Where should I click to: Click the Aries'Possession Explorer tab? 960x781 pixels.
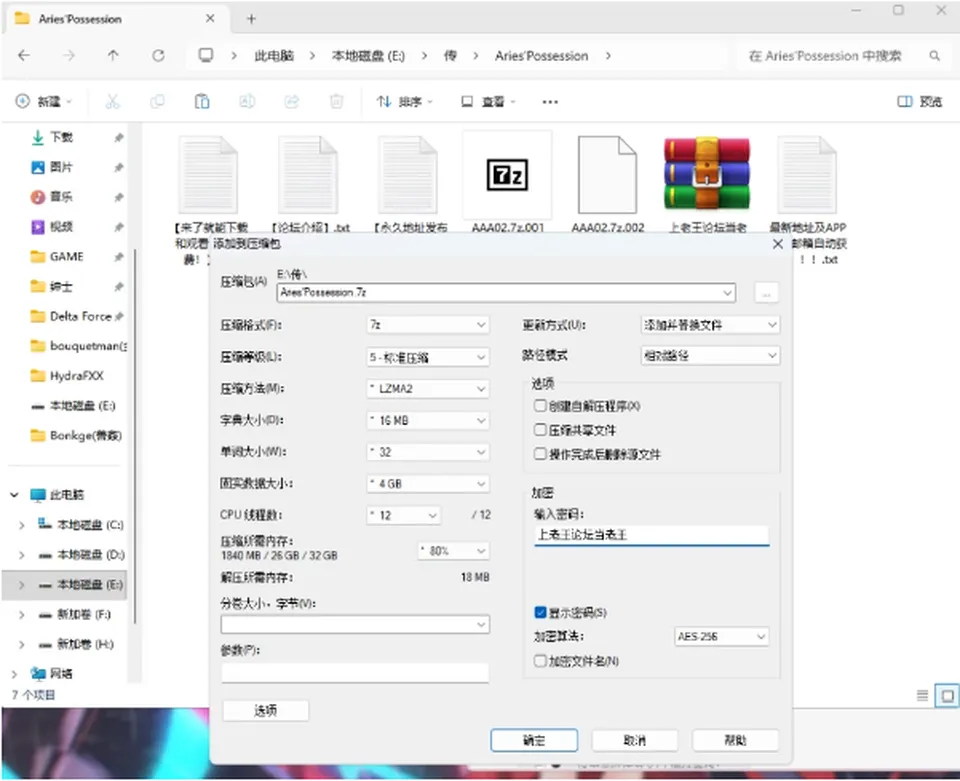[x=114, y=19]
